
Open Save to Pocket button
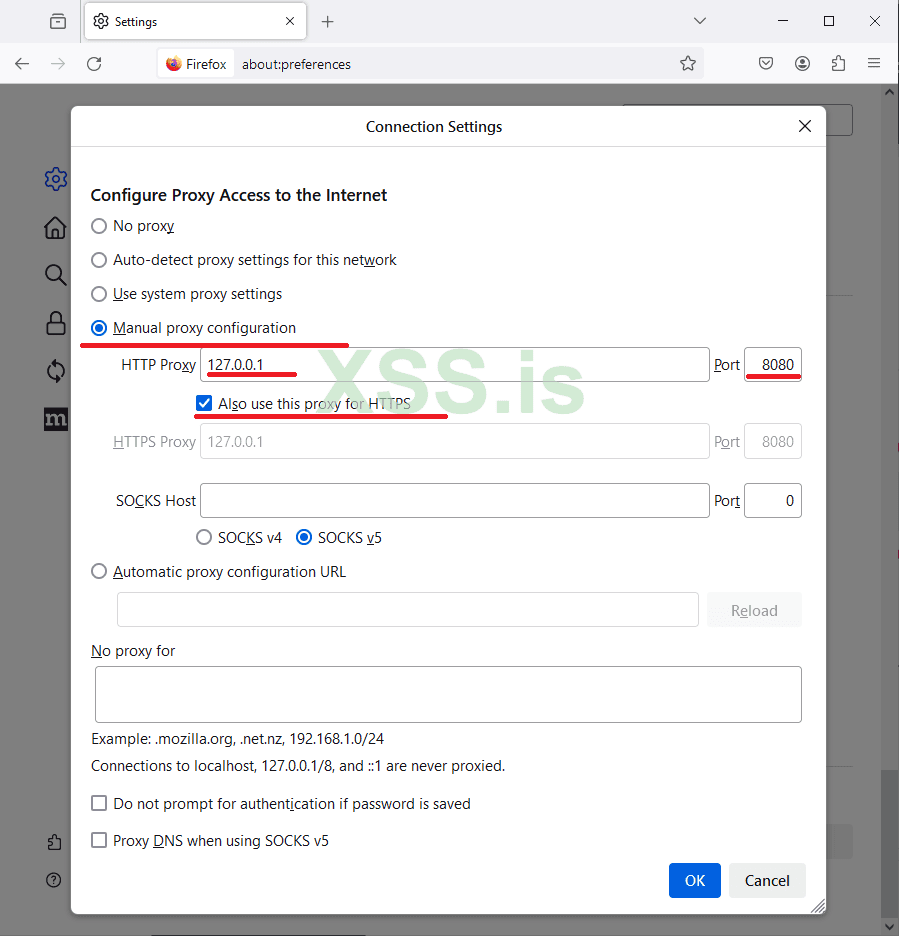766,63
